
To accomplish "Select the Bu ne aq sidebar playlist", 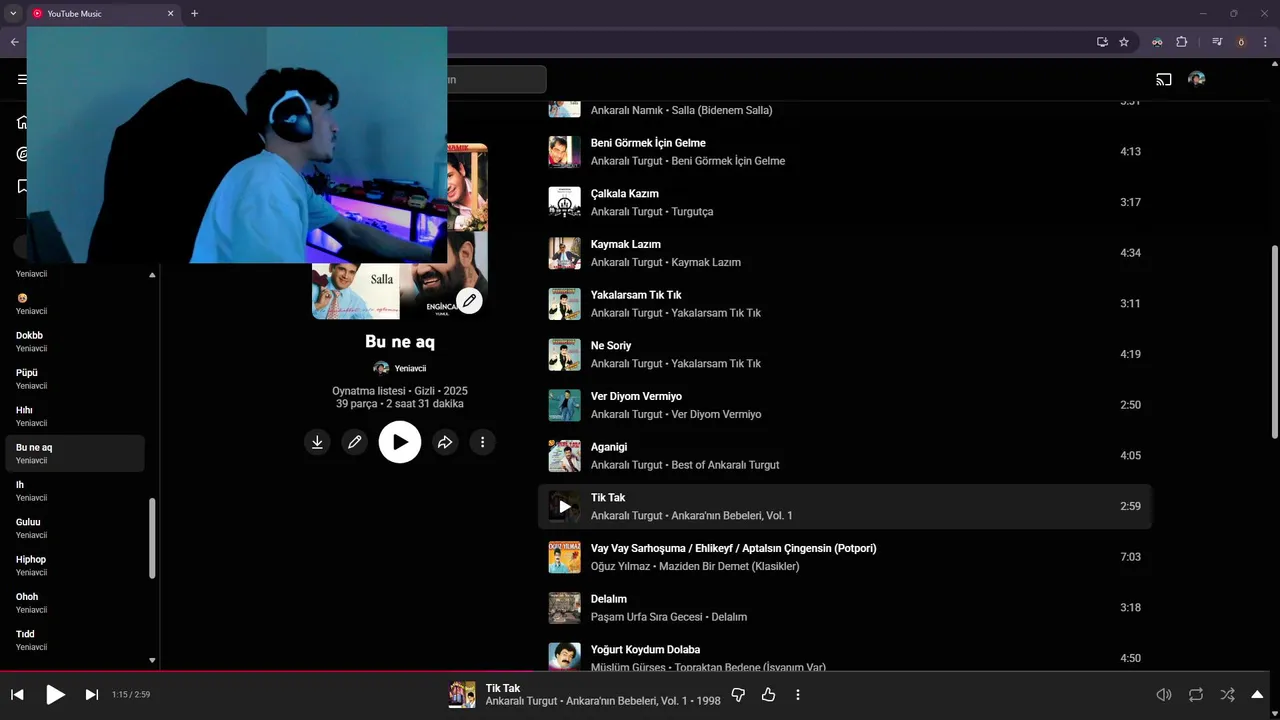I will [x=75, y=453].
